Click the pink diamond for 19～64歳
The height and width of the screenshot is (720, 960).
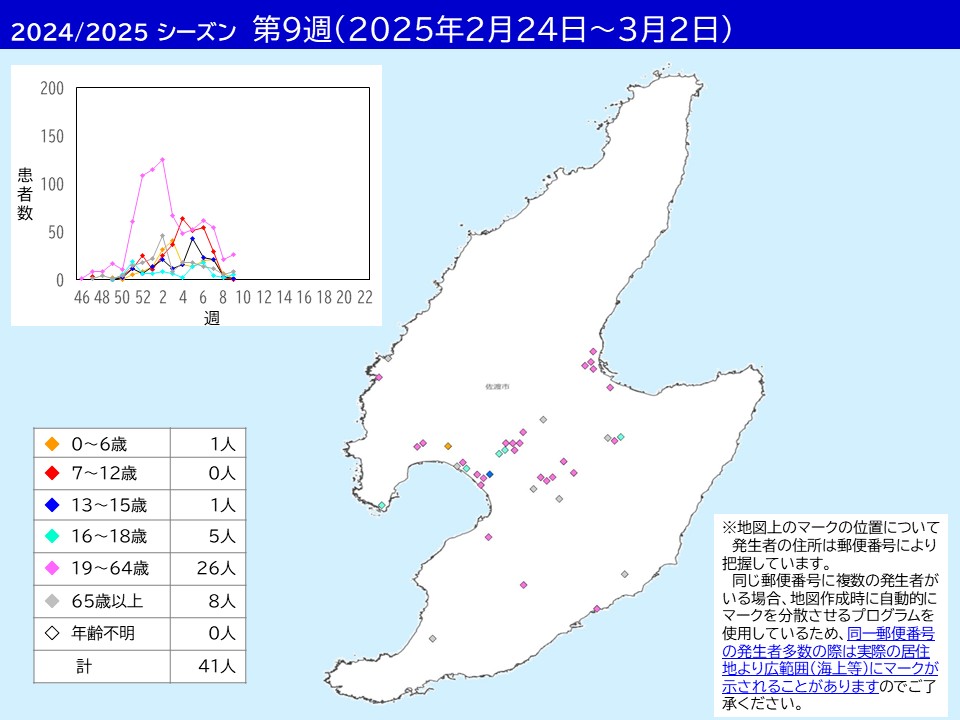(x=53, y=568)
